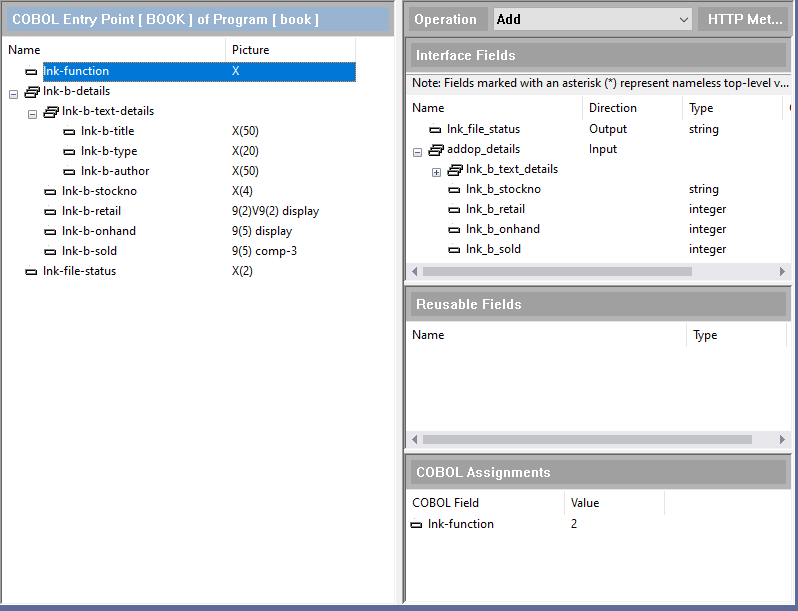Click the HTTP Met... button
Screen dimensions: 798x611
click(744, 19)
